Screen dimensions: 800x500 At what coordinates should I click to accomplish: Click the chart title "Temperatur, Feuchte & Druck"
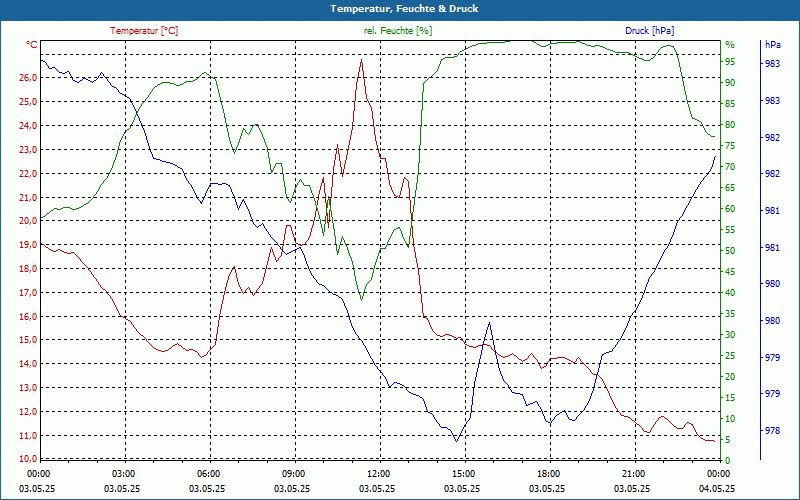click(x=404, y=9)
